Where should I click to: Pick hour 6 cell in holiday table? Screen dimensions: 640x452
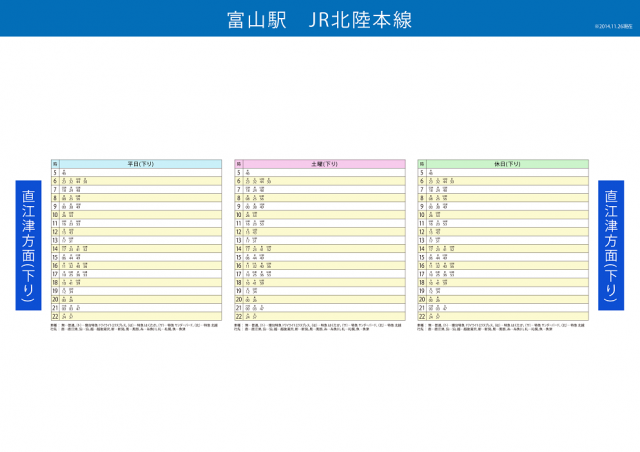click(x=422, y=181)
